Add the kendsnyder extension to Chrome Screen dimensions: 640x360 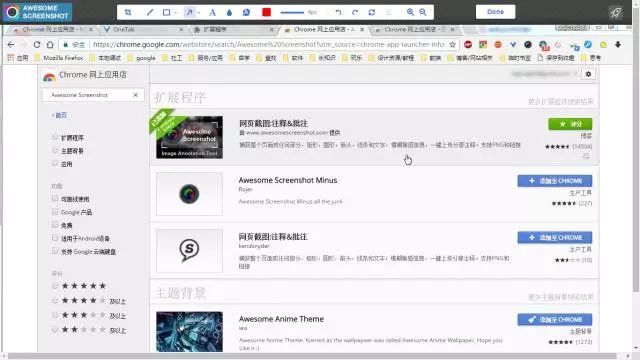[555, 238]
